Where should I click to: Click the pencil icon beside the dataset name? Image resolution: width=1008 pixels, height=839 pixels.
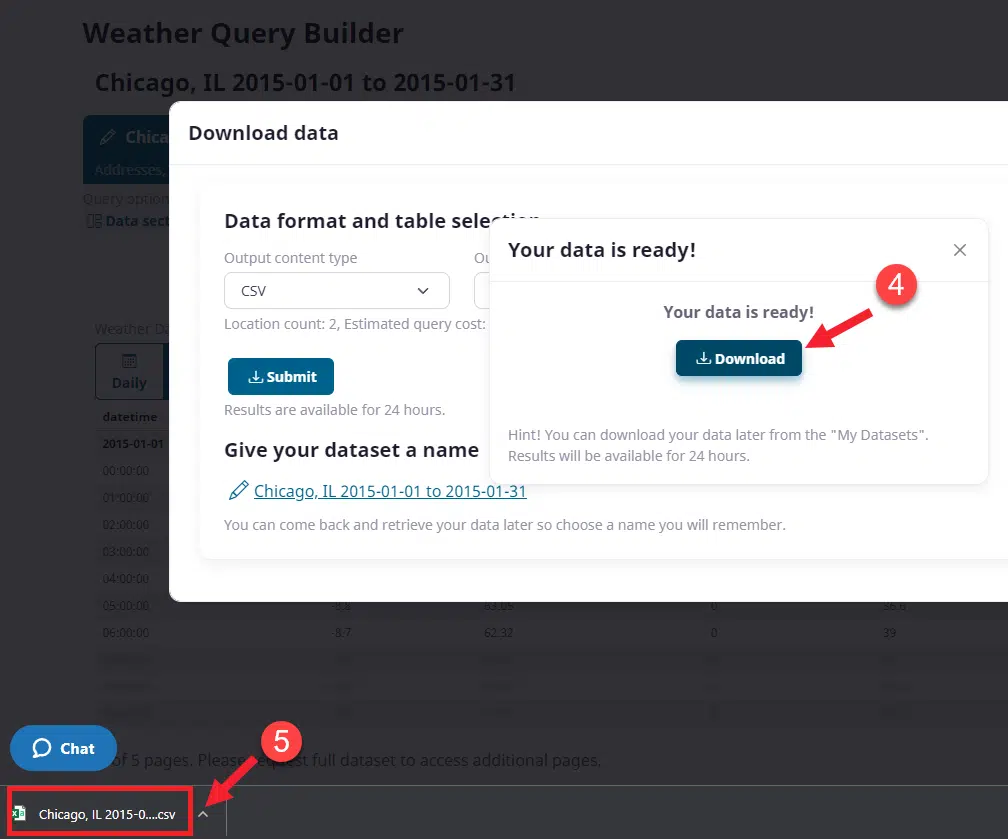coord(238,491)
